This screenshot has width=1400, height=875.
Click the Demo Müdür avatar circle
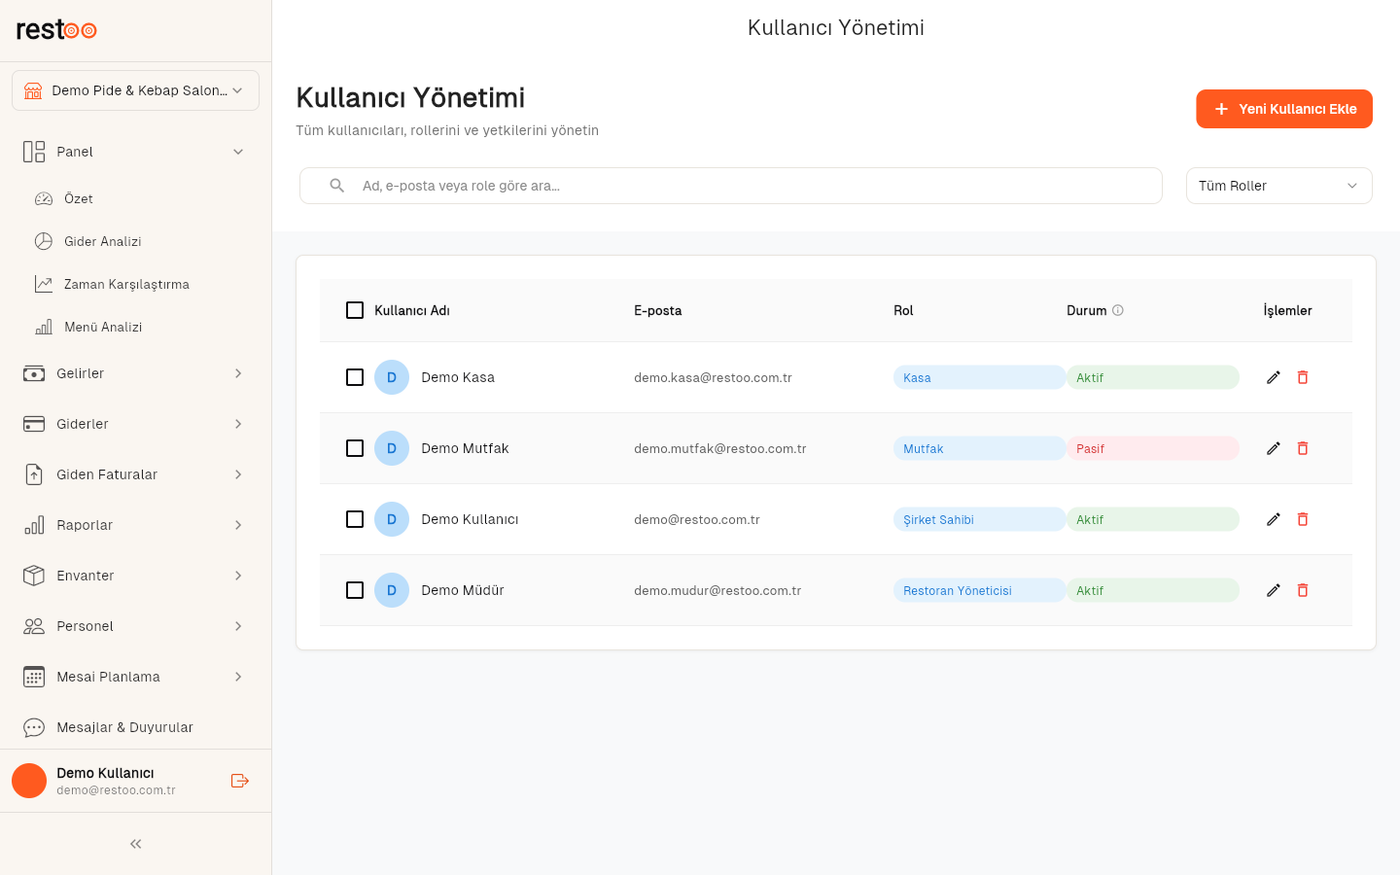click(392, 590)
